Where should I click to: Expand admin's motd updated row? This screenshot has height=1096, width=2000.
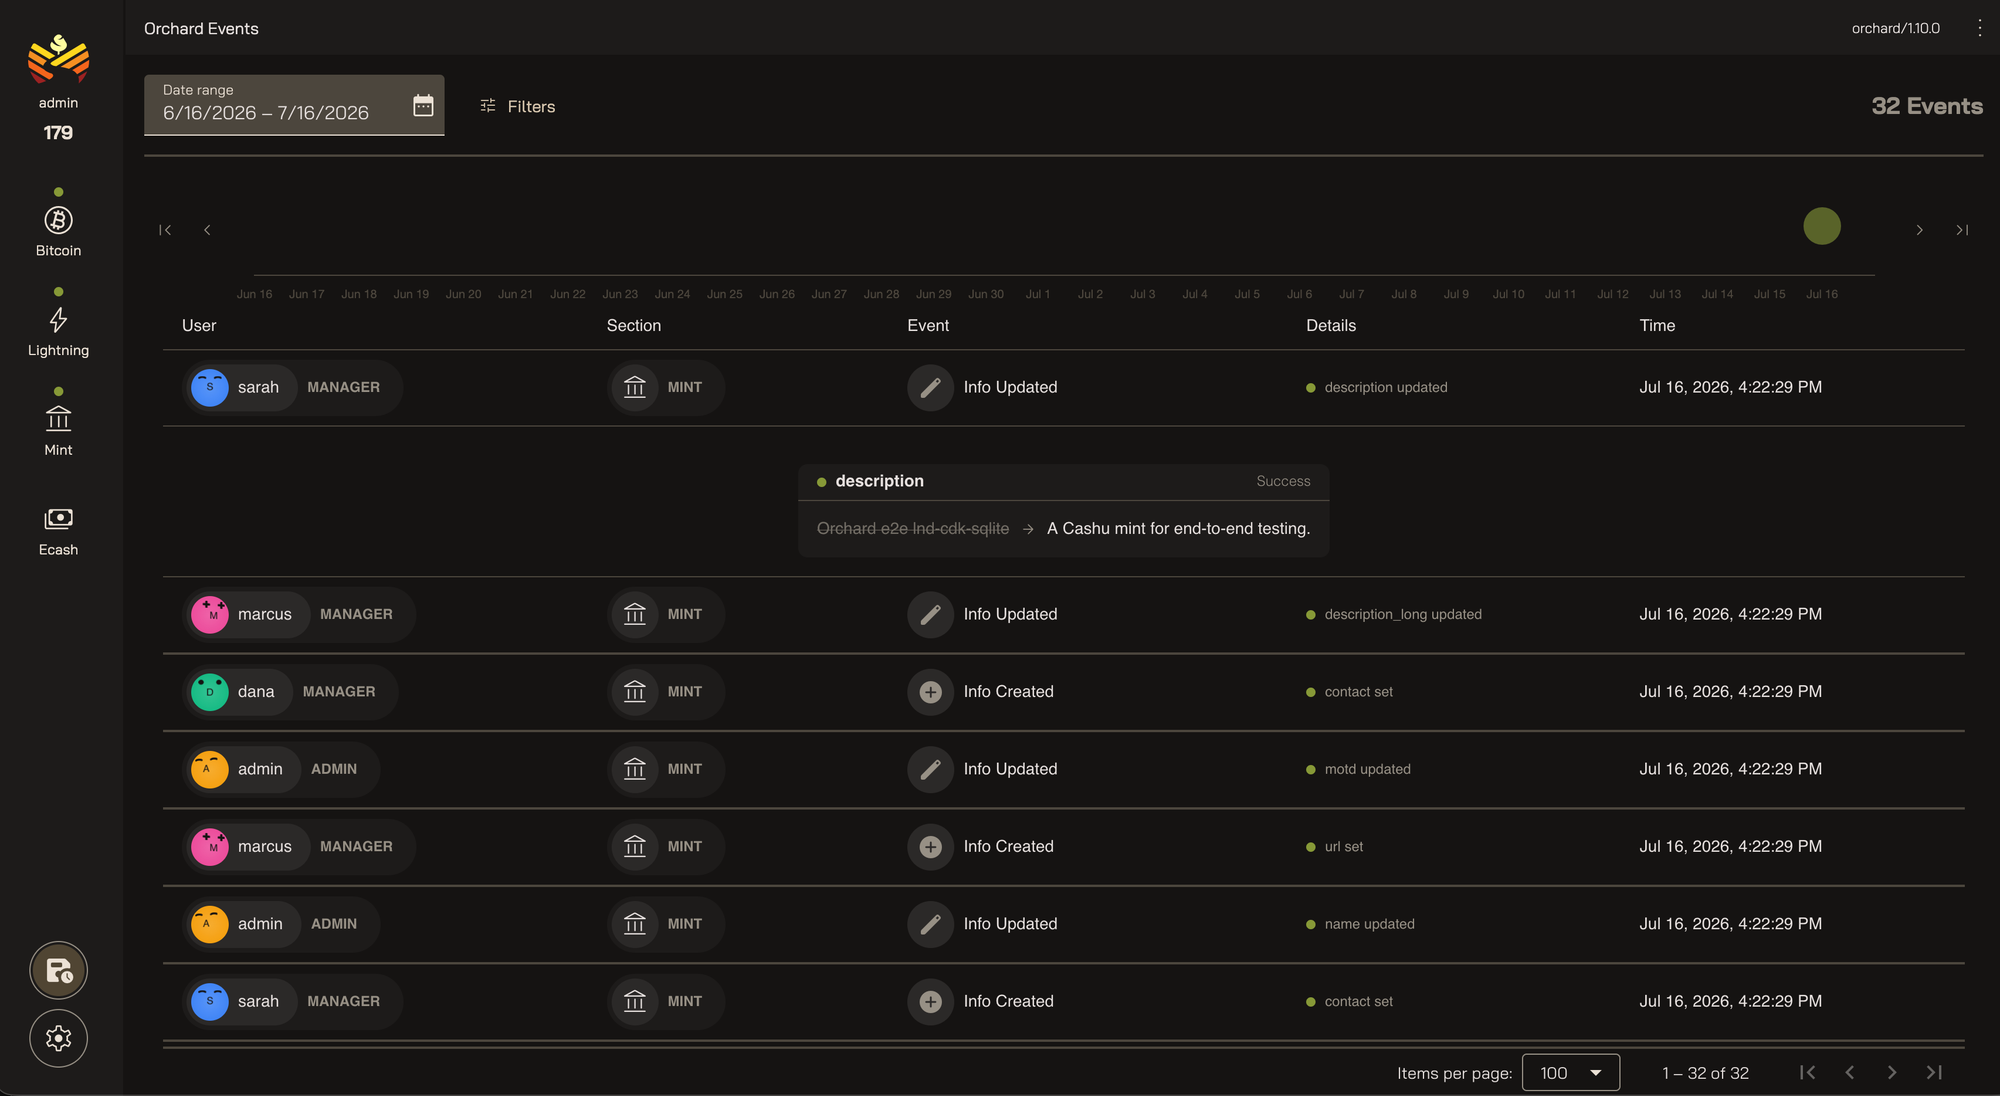1063,769
